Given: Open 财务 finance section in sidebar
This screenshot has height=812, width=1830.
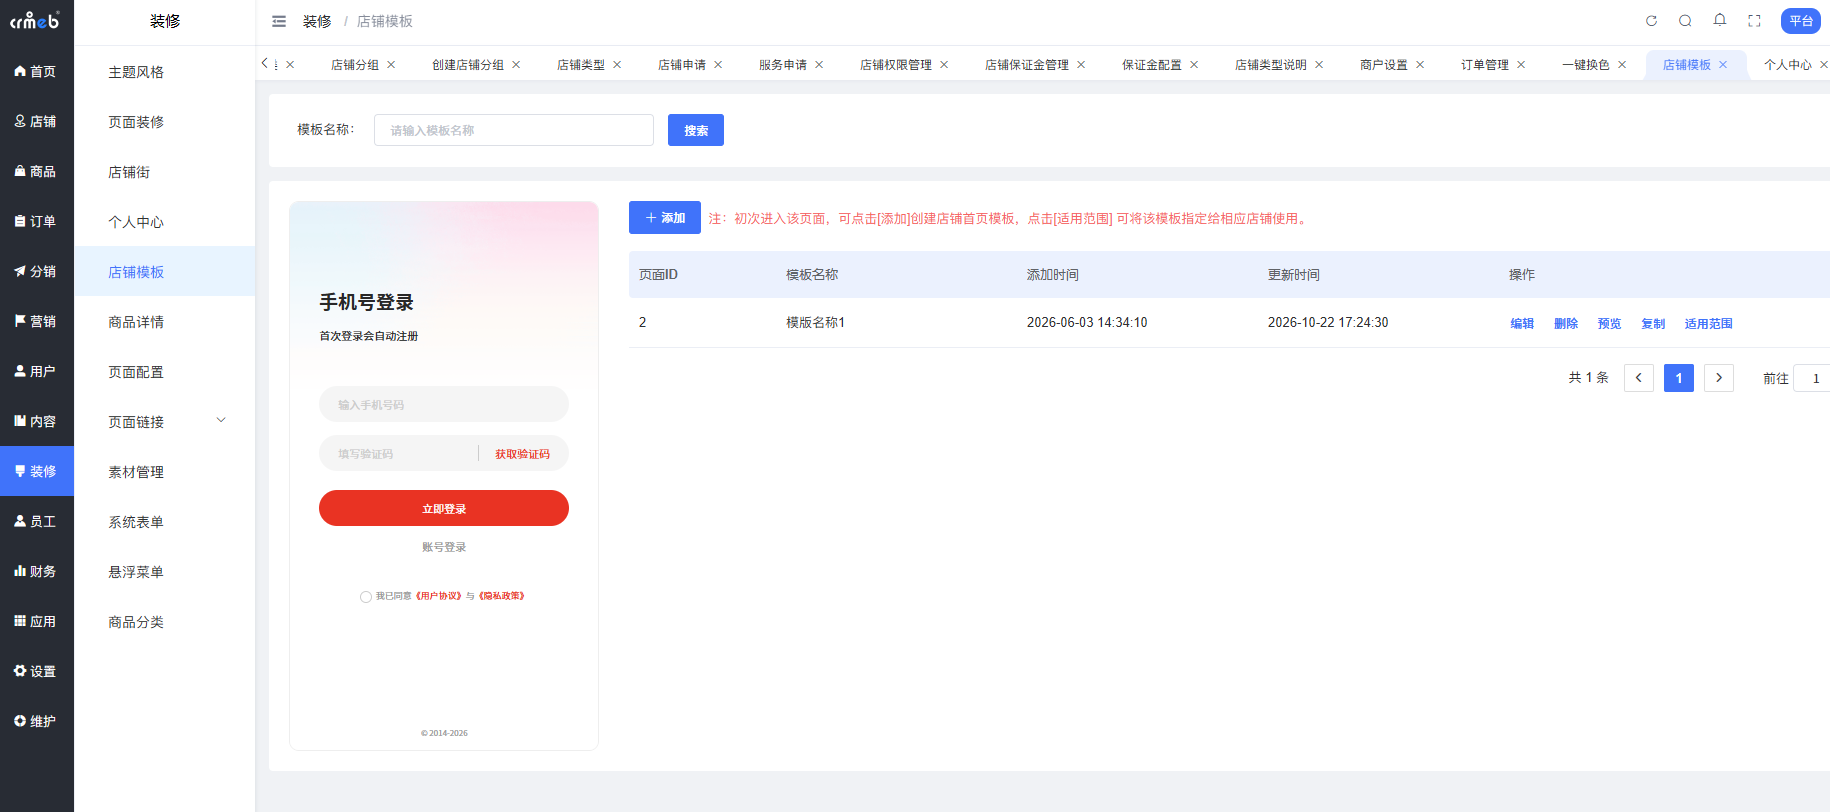Looking at the screenshot, I should pos(36,571).
